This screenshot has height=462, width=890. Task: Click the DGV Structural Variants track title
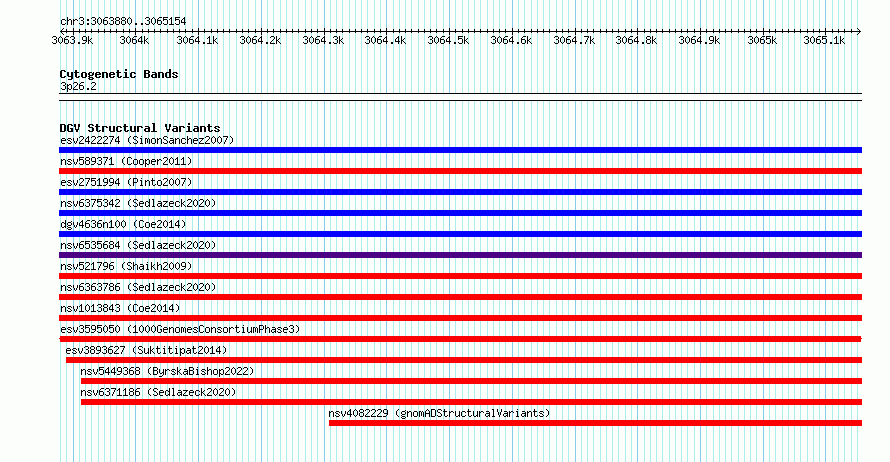(140, 128)
